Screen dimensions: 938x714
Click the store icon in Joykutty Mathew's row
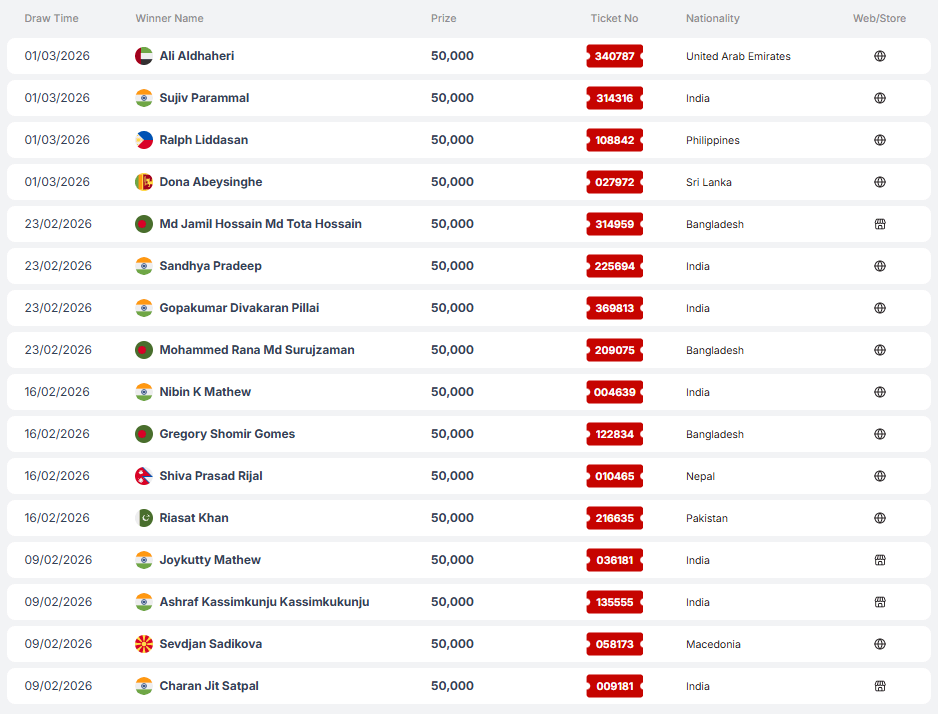coord(880,560)
